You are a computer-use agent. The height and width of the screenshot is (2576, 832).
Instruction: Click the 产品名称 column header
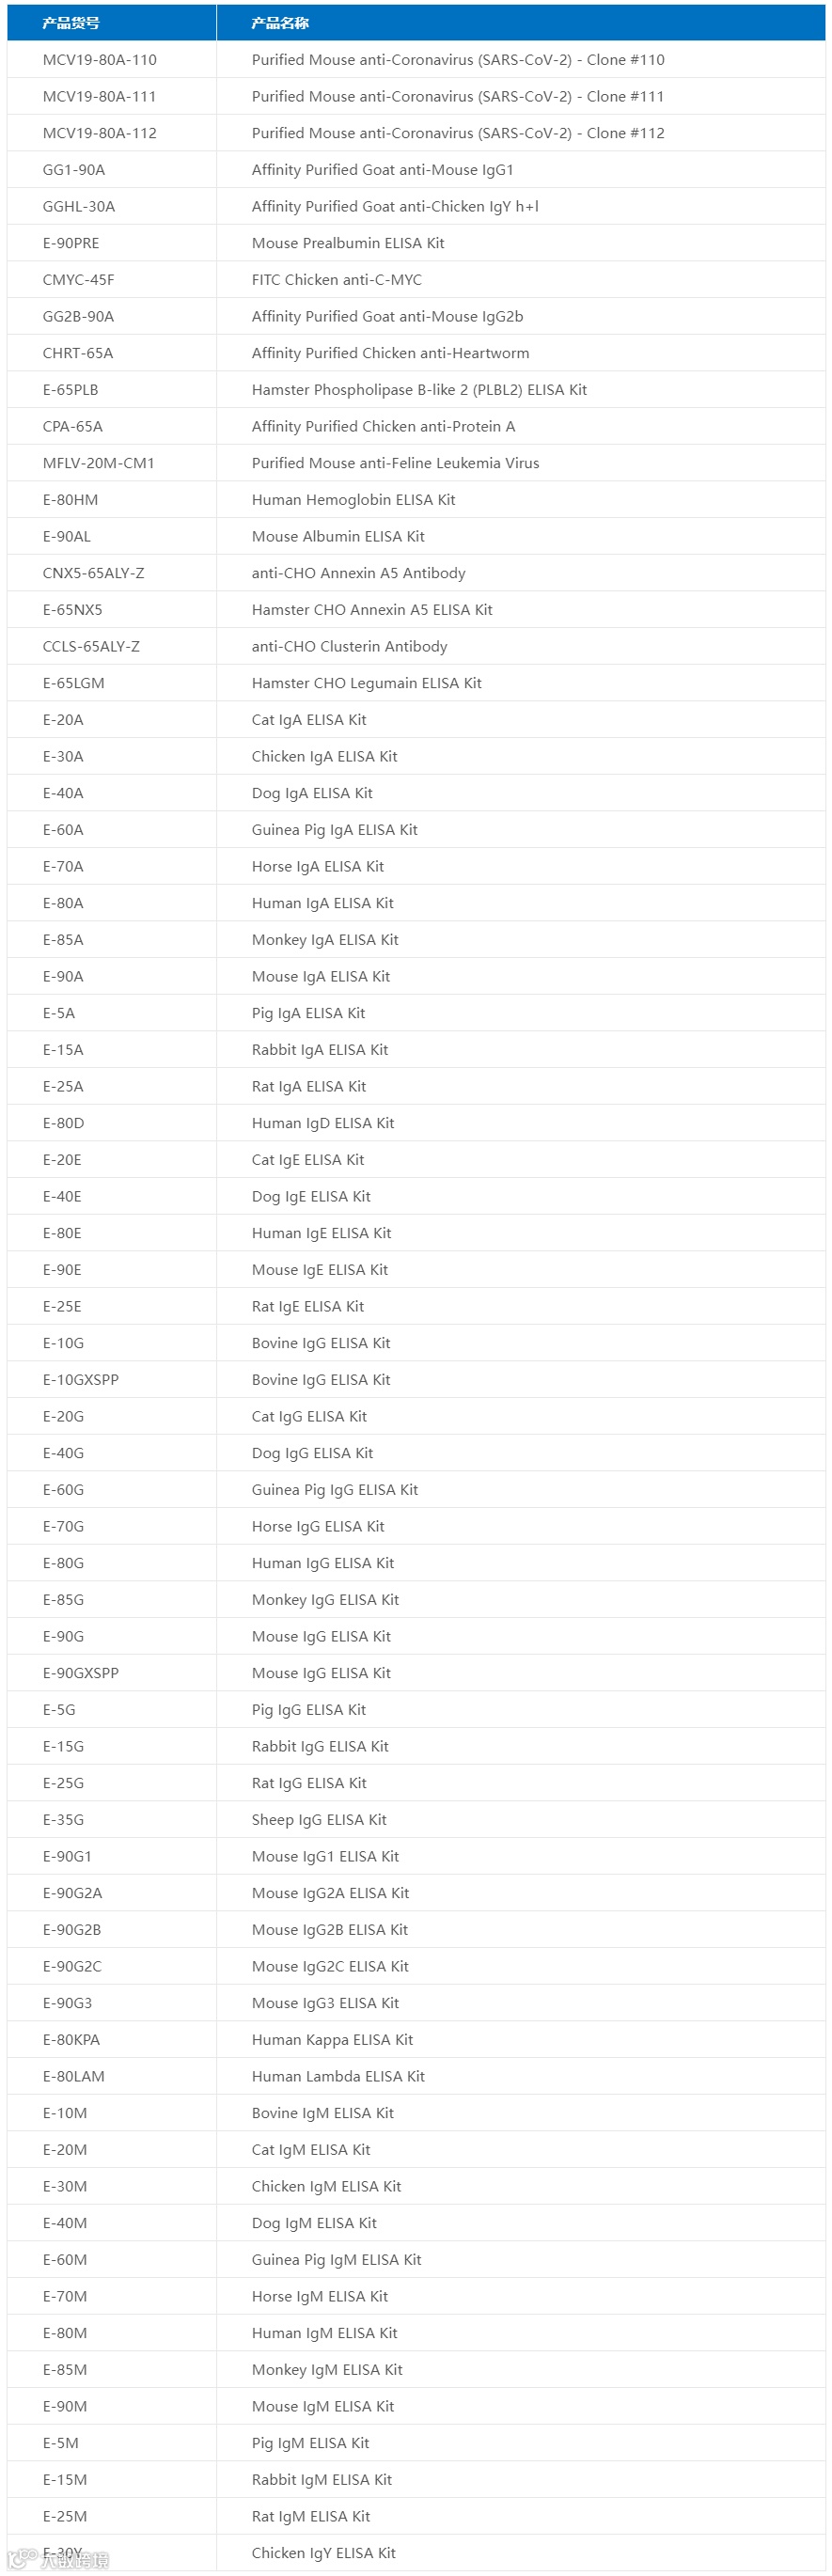[280, 23]
